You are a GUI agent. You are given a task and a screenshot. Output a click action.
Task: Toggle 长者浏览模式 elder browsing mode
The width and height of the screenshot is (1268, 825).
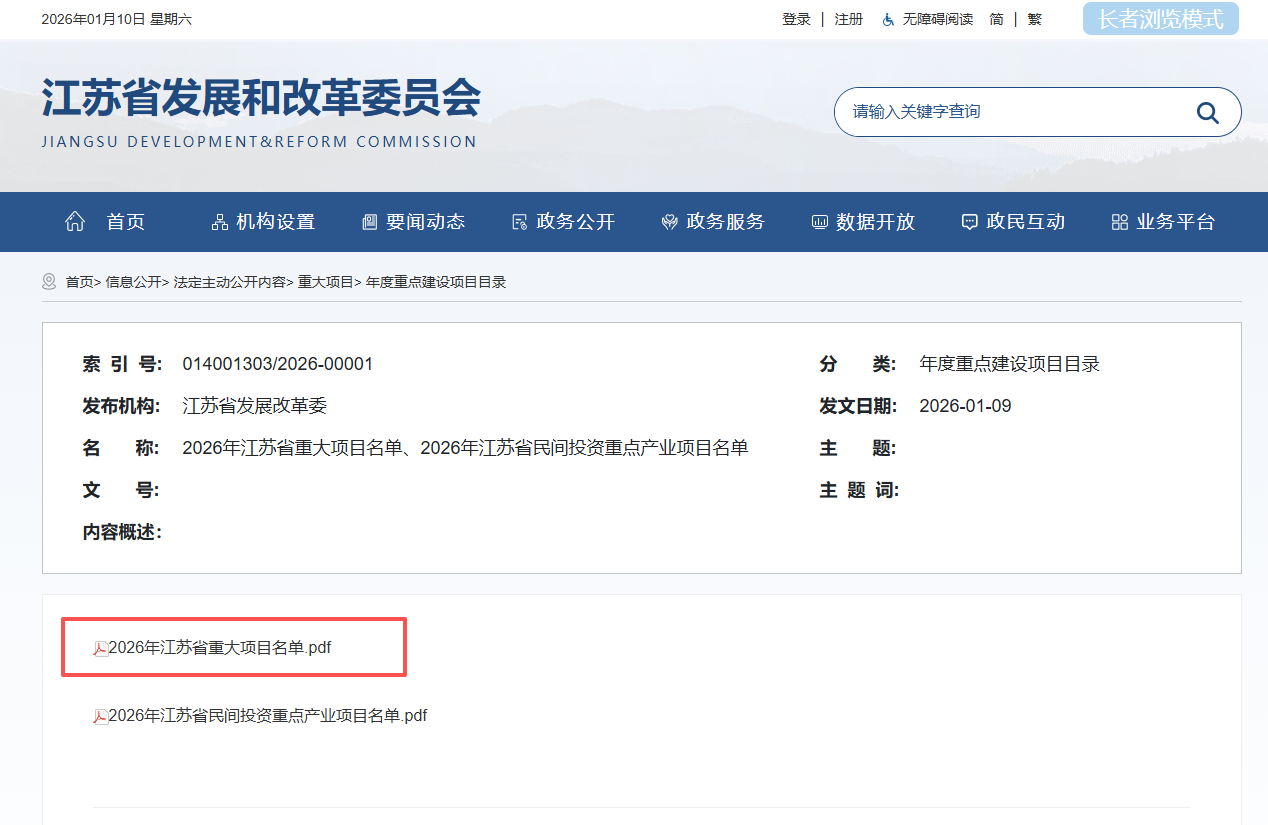pyautogui.click(x=1160, y=19)
